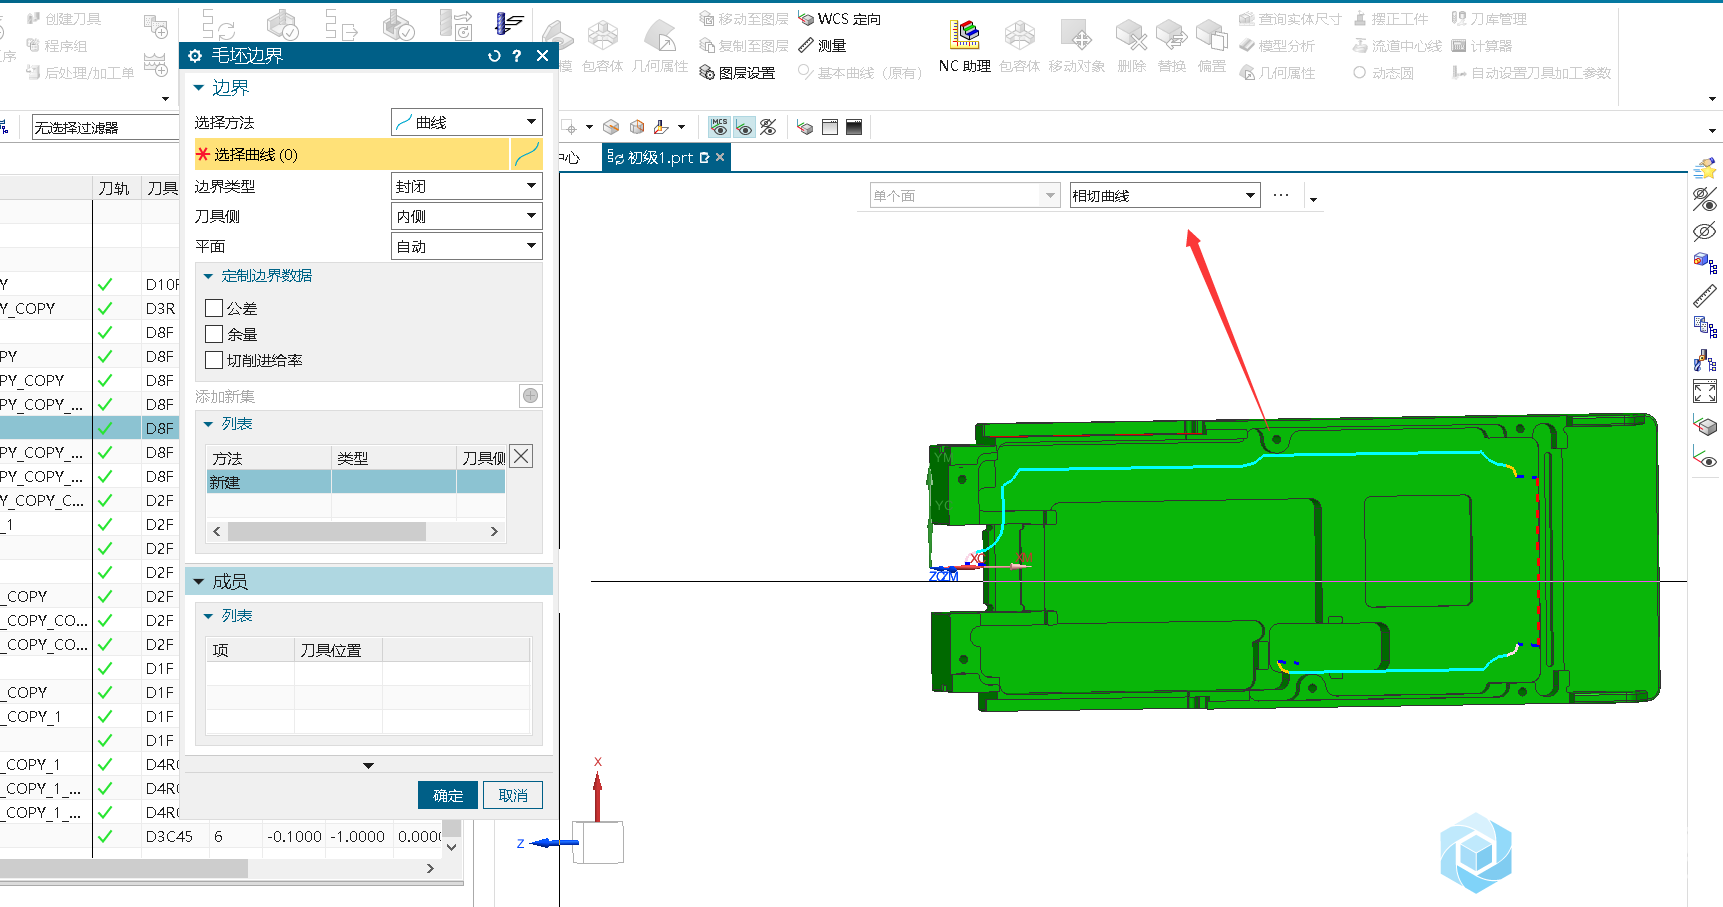The height and width of the screenshot is (907, 1723).
Task: Click the hide (crossed eye) icon in right sidebar
Action: tap(1705, 231)
